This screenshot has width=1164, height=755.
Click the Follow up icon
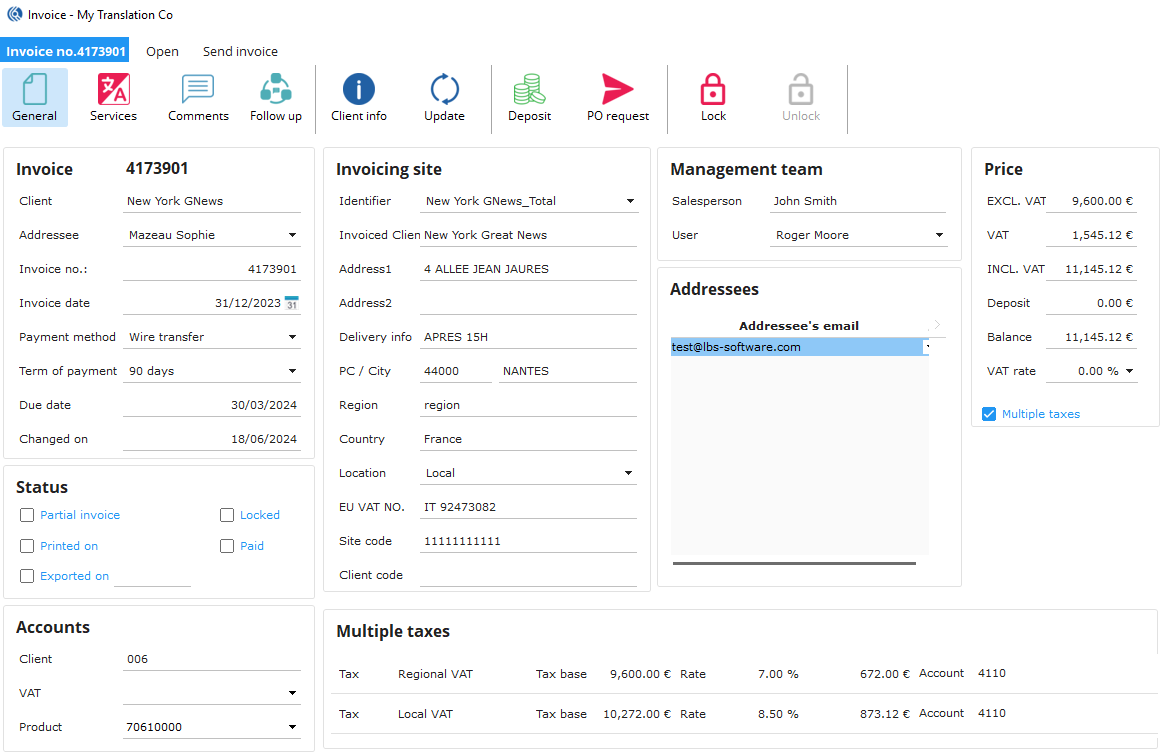[x=275, y=97]
